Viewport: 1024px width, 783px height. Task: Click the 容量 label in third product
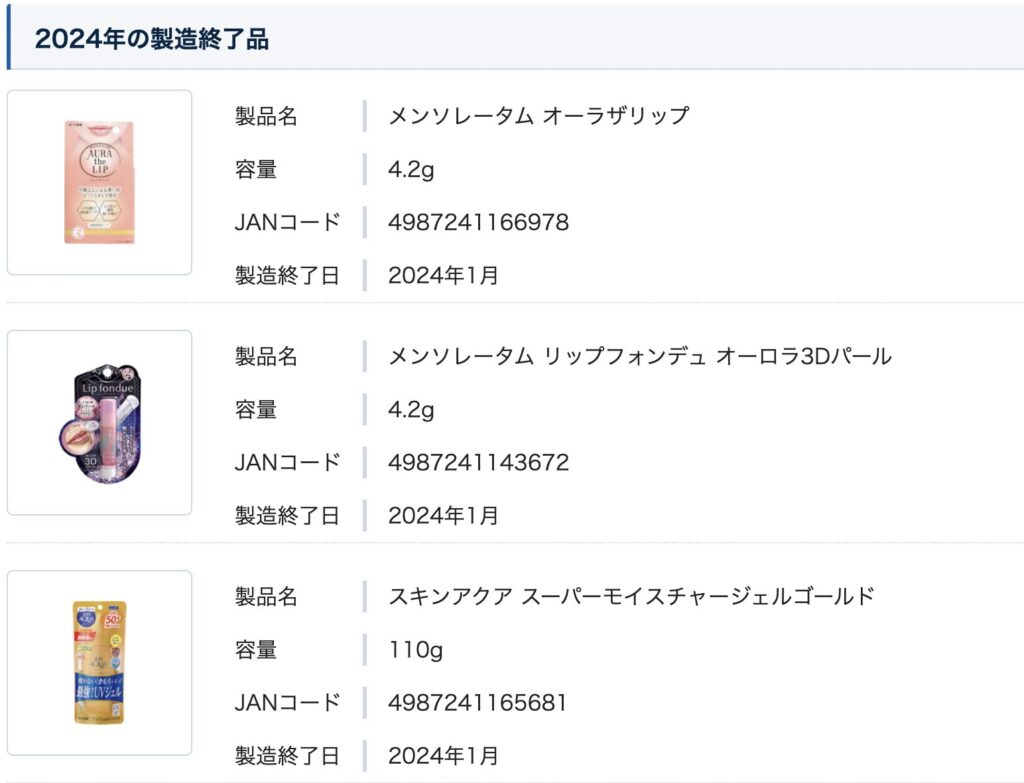click(x=256, y=650)
